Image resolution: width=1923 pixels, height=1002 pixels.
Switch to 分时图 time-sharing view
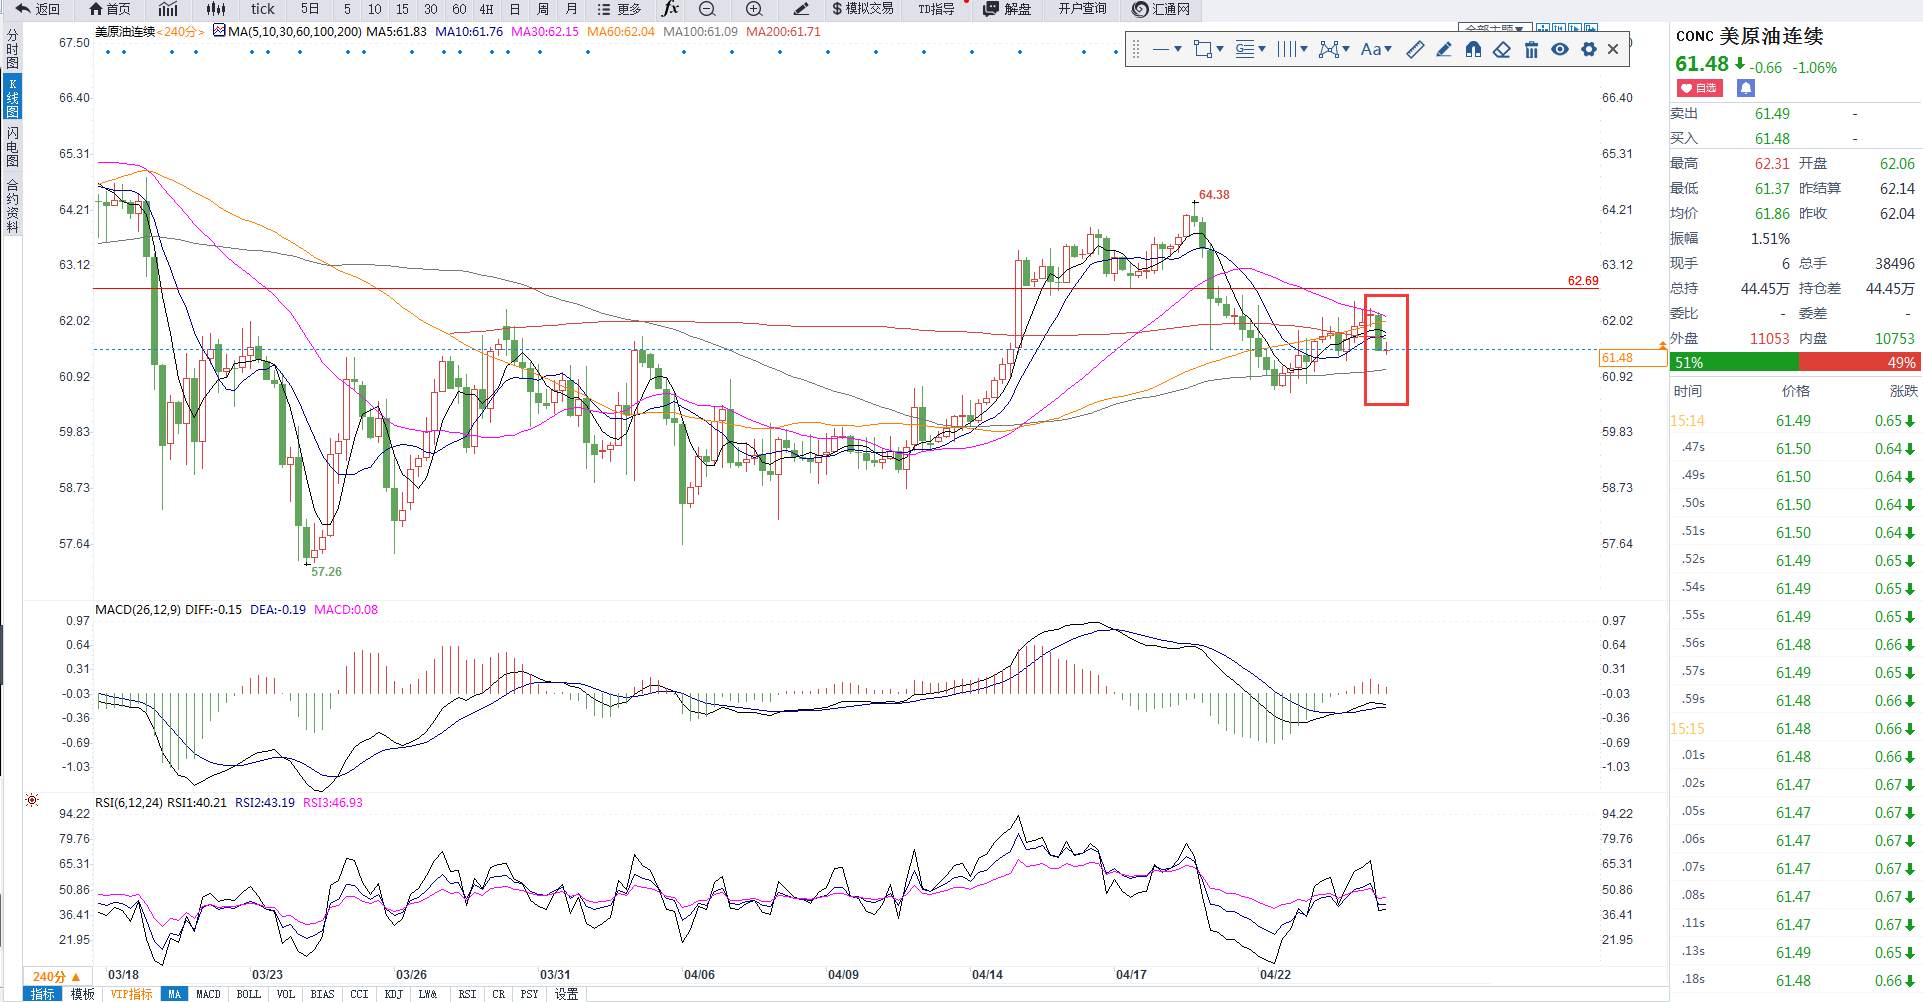12,48
